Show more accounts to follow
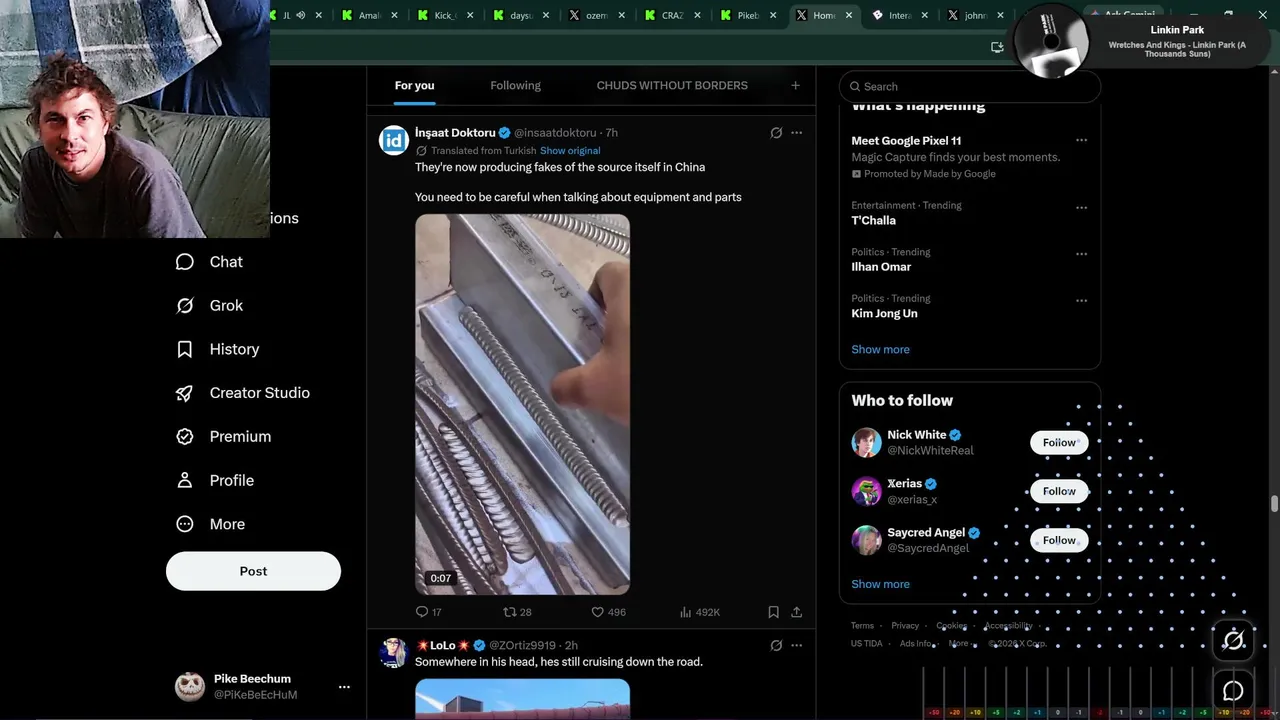Viewport: 1280px width, 720px height. (880, 584)
